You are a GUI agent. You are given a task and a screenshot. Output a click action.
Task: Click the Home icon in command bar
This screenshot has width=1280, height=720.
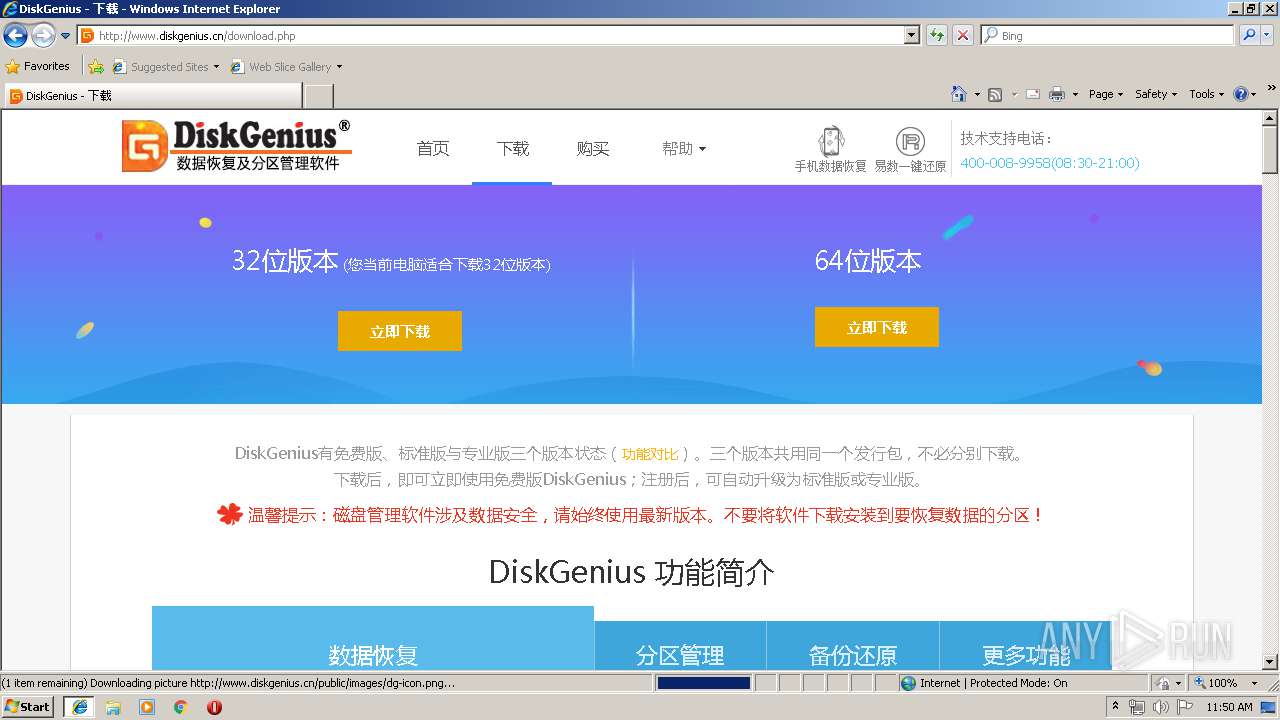tap(958, 94)
